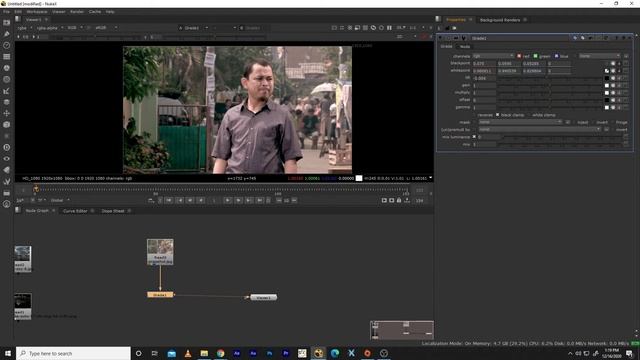Enable the mask inject checkbox
This screenshot has width=640, height=360.
pyautogui.click(x=574, y=122)
